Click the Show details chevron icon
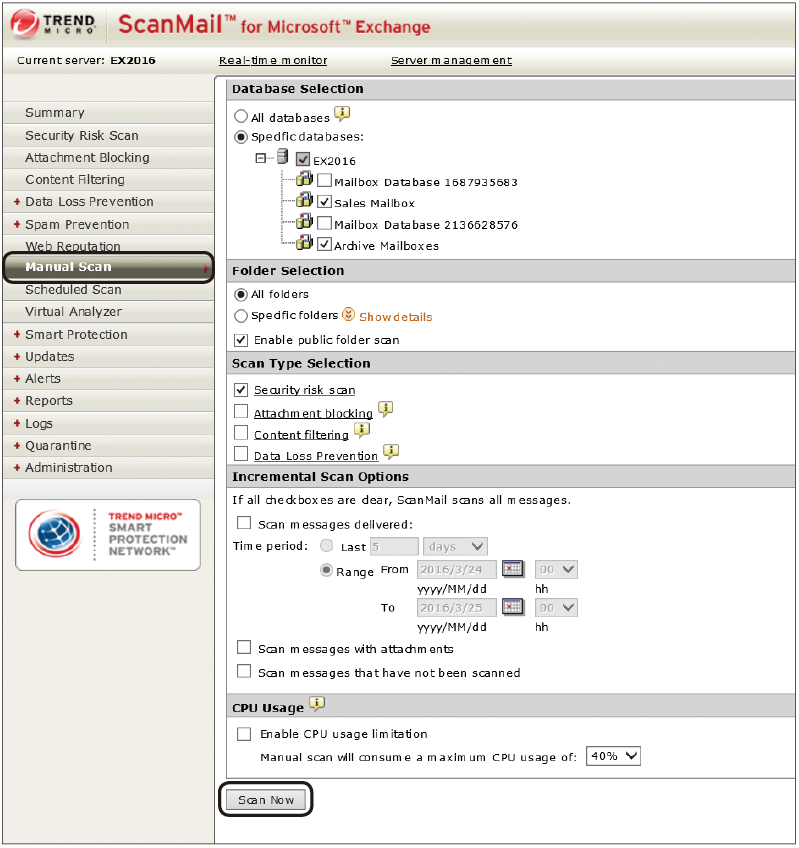 tap(349, 314)
